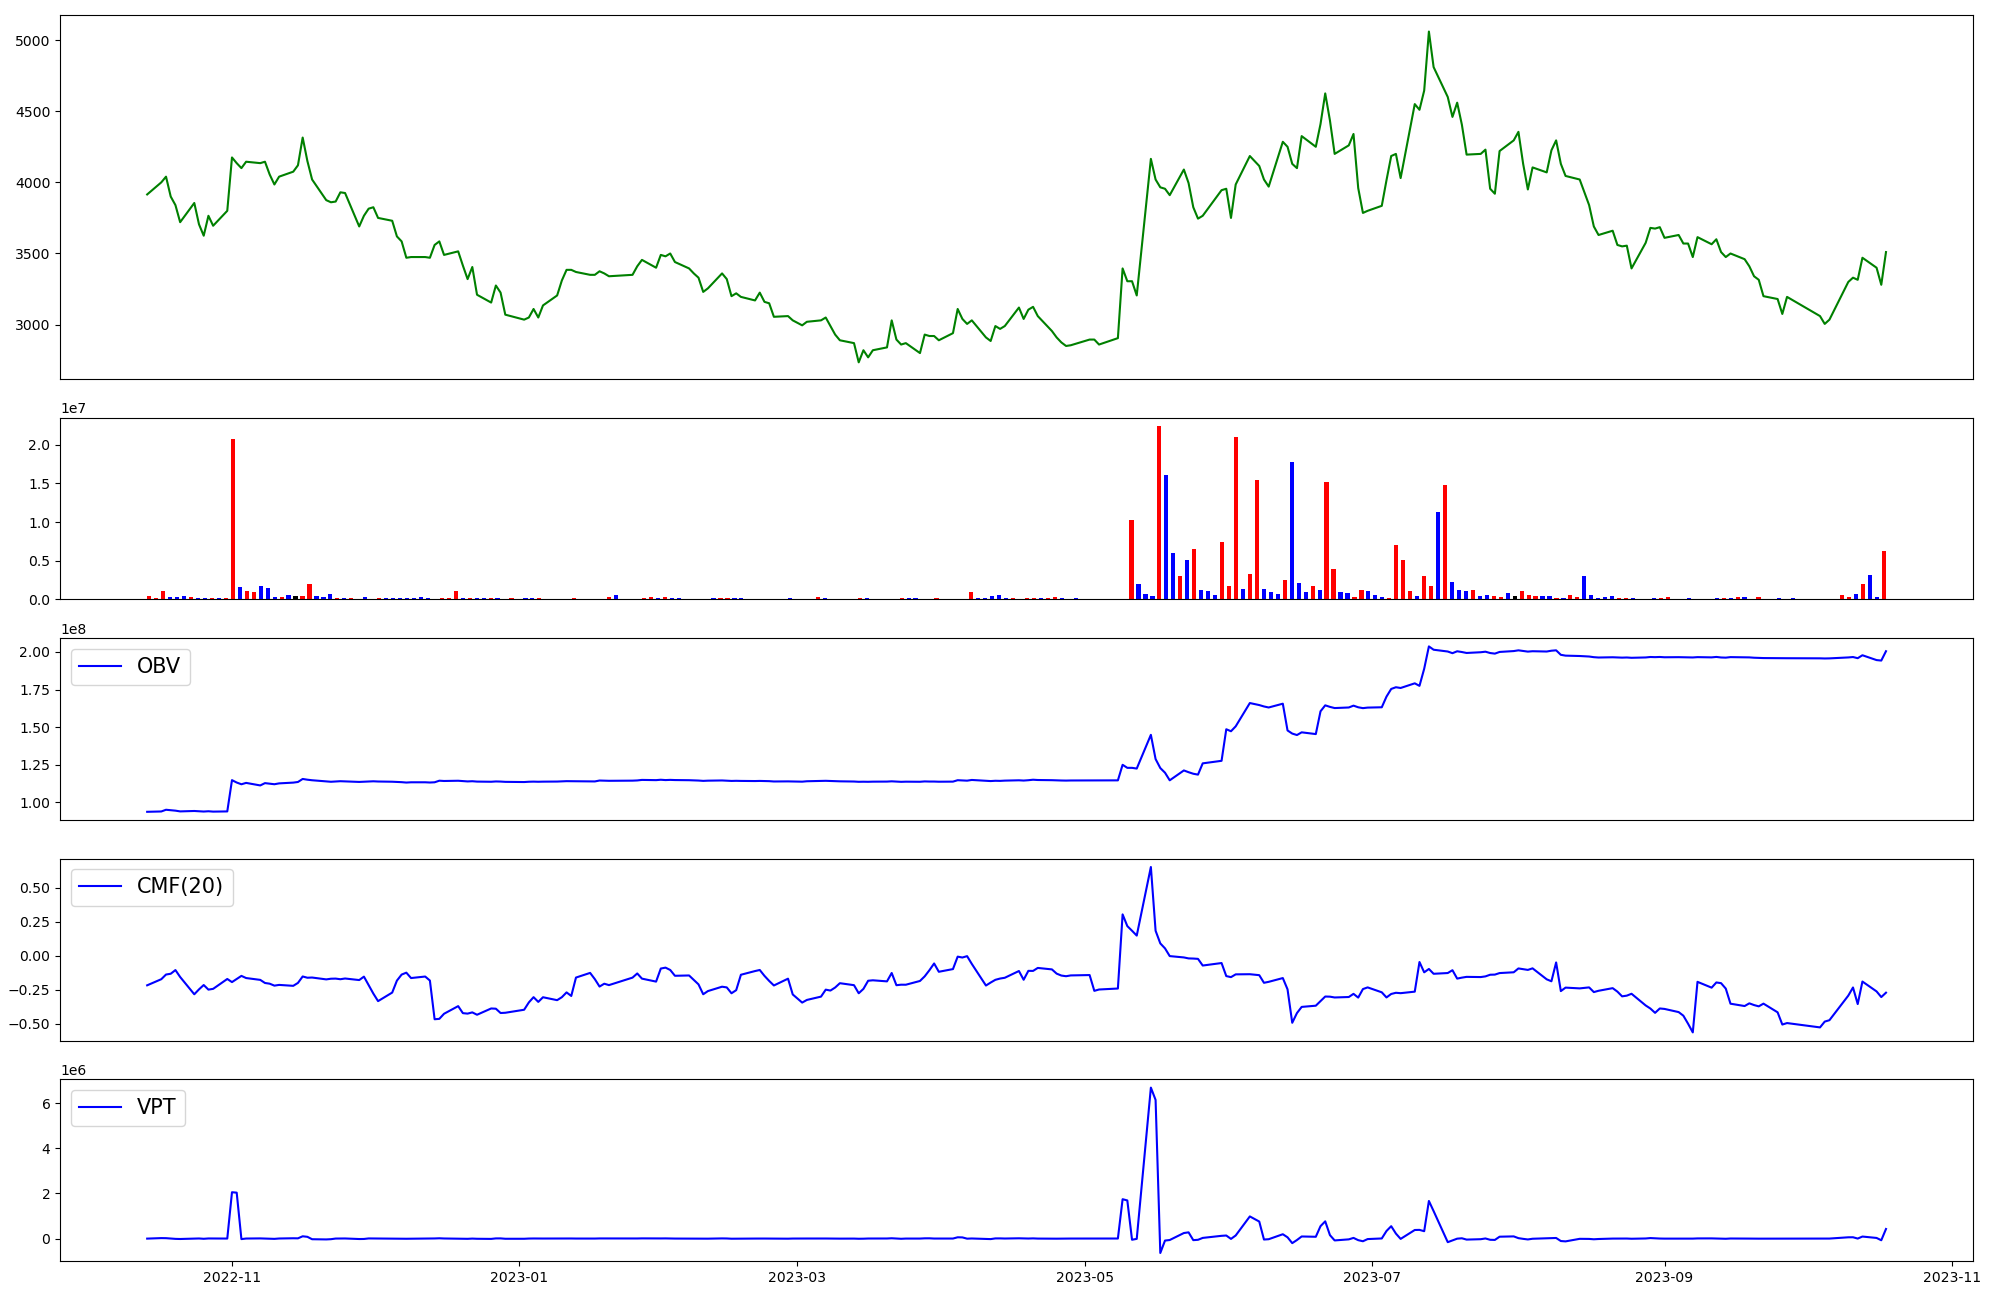Screen dimensions: 2000x1300
Task: Click the 2023-09 date tick label
Action: click(x=1664, y=1276)
